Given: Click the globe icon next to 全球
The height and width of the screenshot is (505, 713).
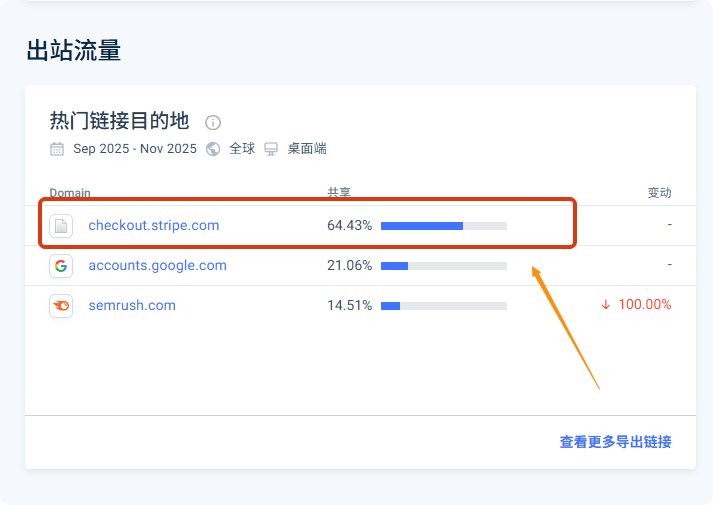Looking at the screenshot, I should [213, 149].
